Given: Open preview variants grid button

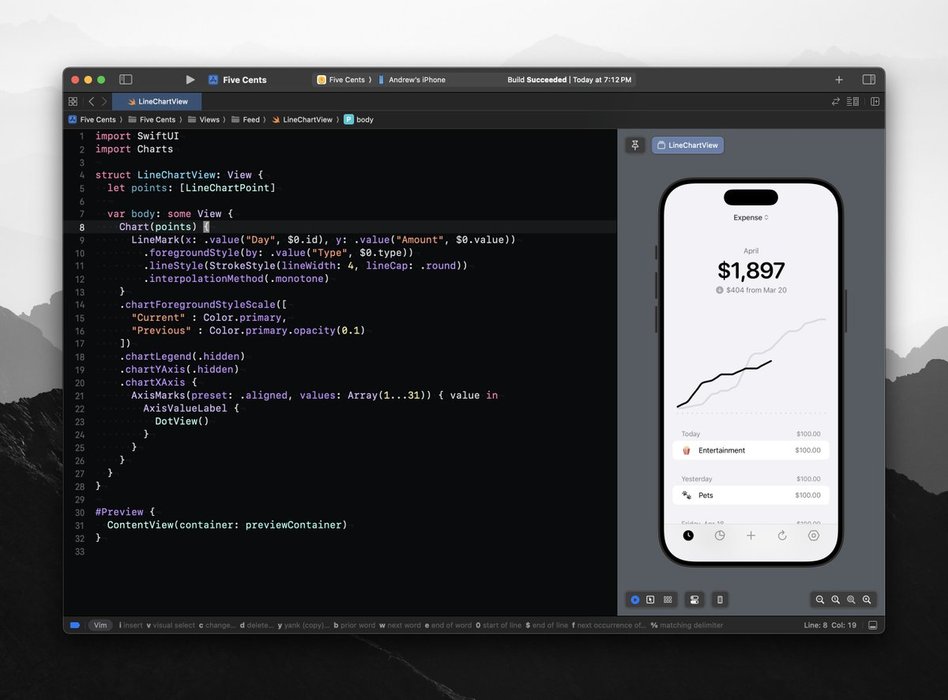Looking at the screenshot, I should [x=667, y=599].
